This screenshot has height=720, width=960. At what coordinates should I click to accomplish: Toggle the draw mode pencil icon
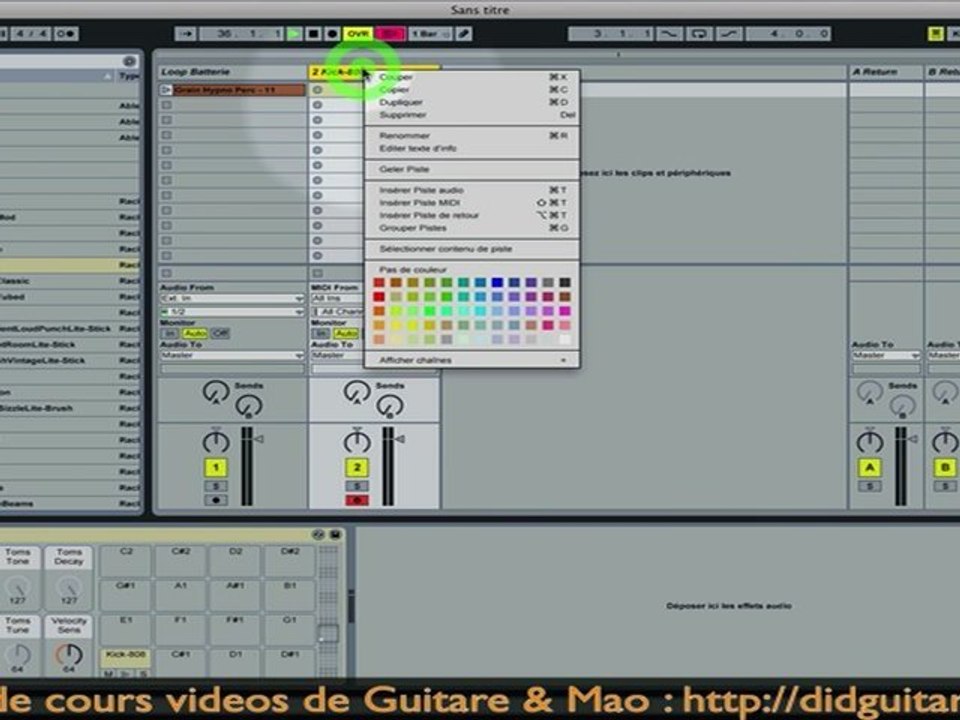click(464, 34)
